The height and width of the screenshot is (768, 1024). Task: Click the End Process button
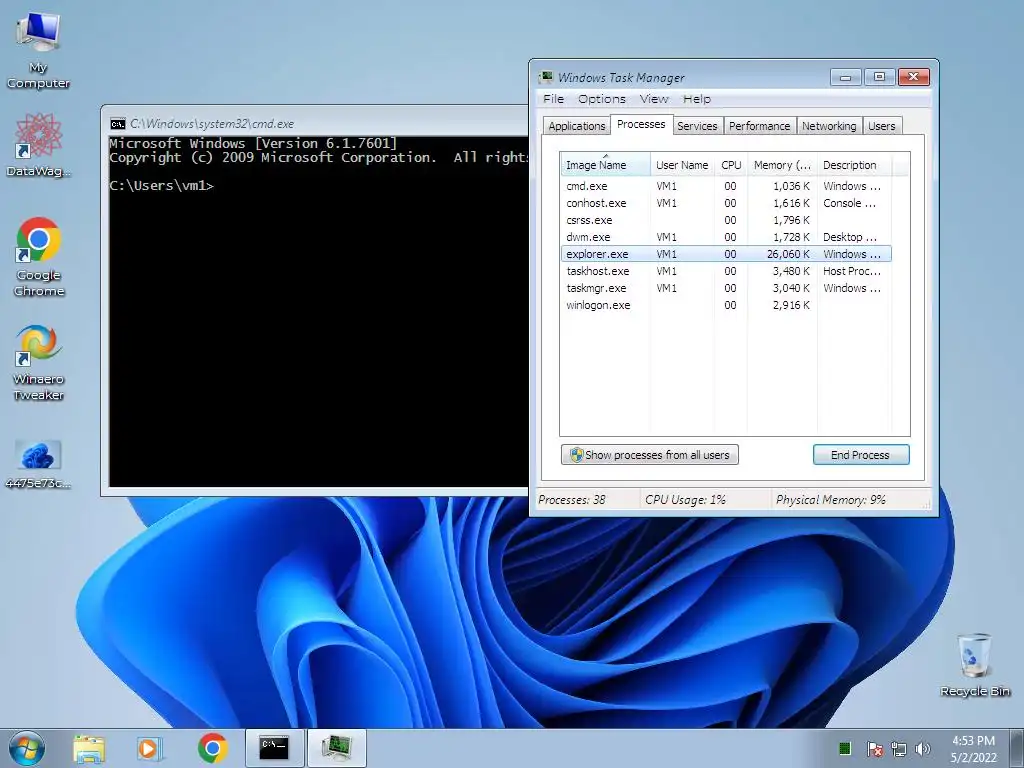861,455
